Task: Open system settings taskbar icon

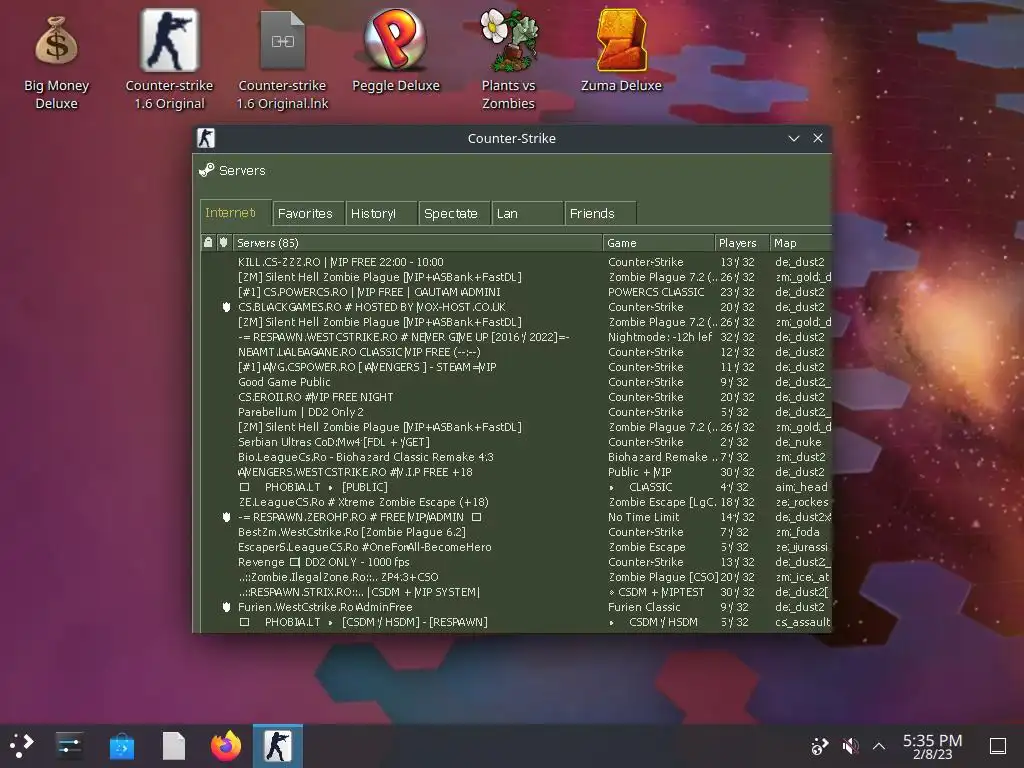Action: 69,745
